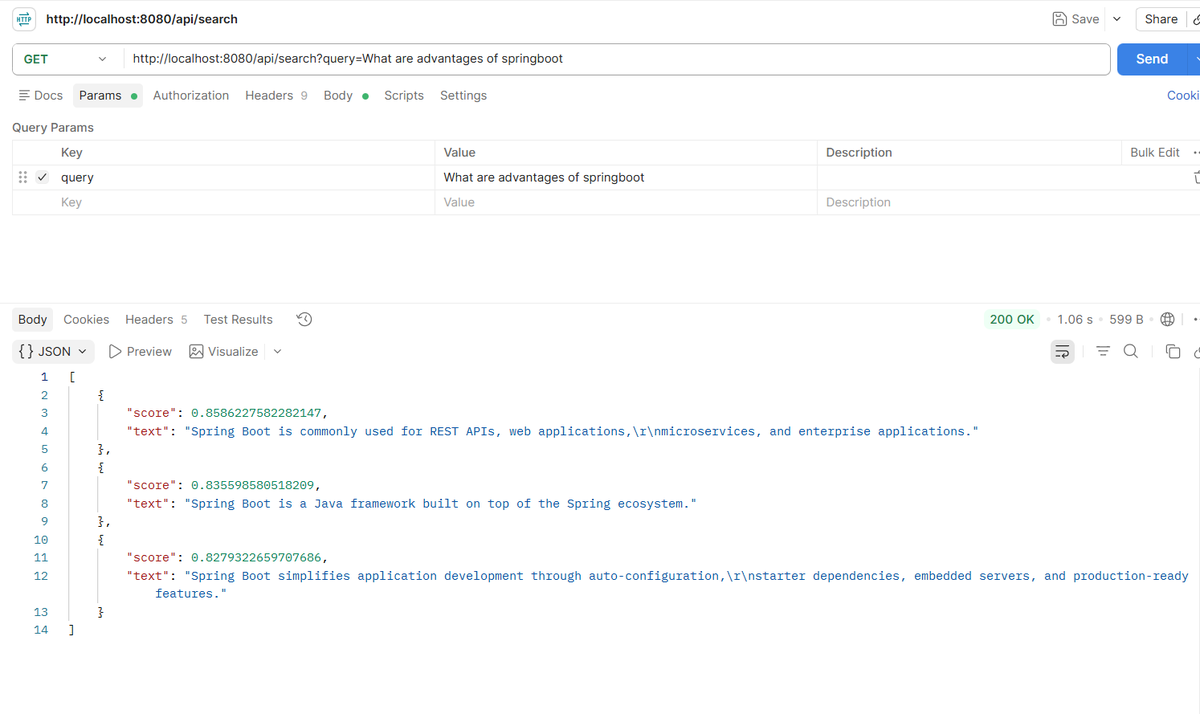Click the Share button
Screen dimensions: 1200x714
click(x=1161, y=19)
